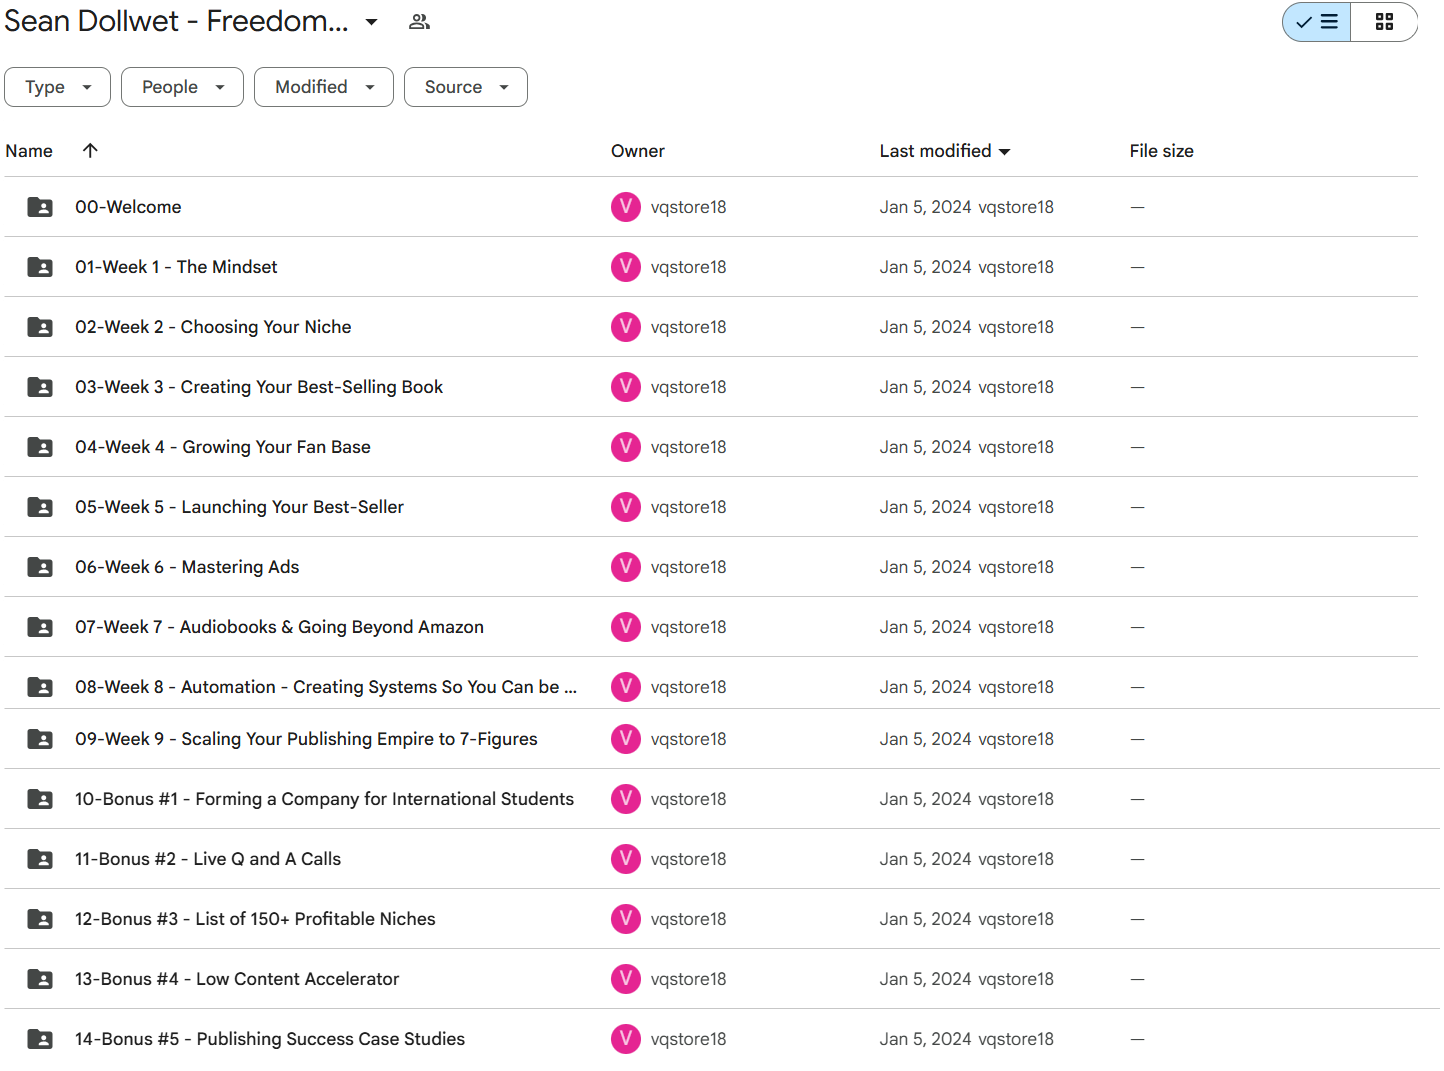1444x1071 pixels.
Task: Click owner avatar in 11-Bonus #2 row
Action: (x=626, y=859)
